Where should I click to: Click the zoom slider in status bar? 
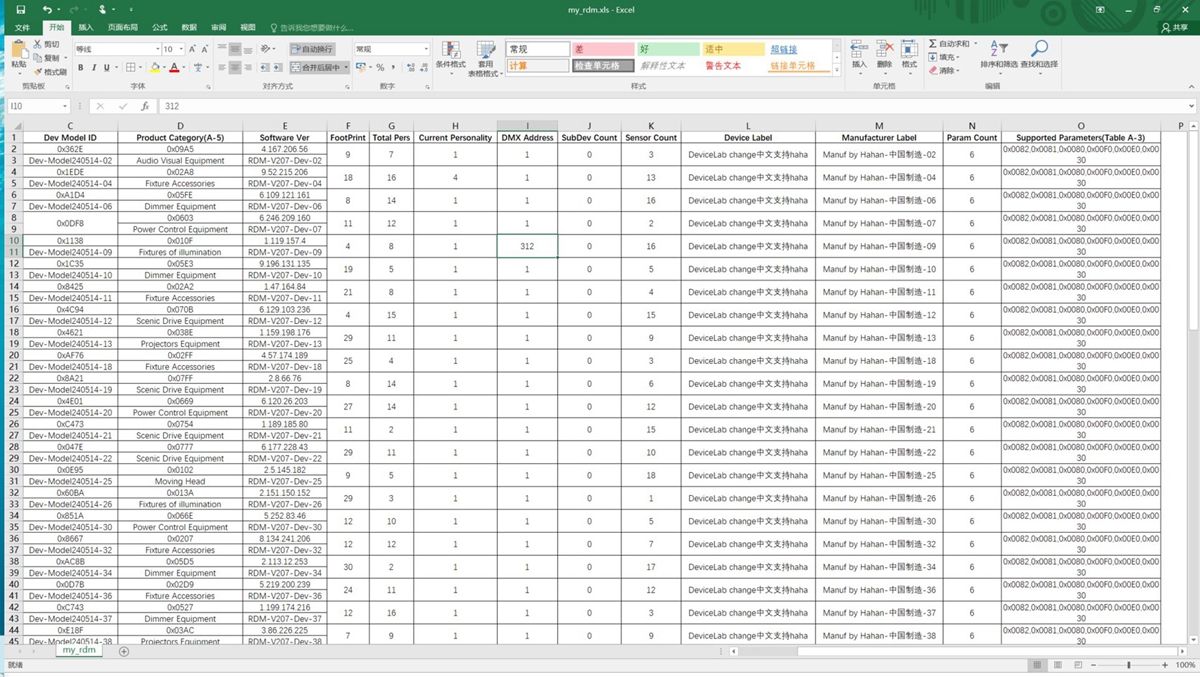pyautogui.click(x=1128, y=665)
